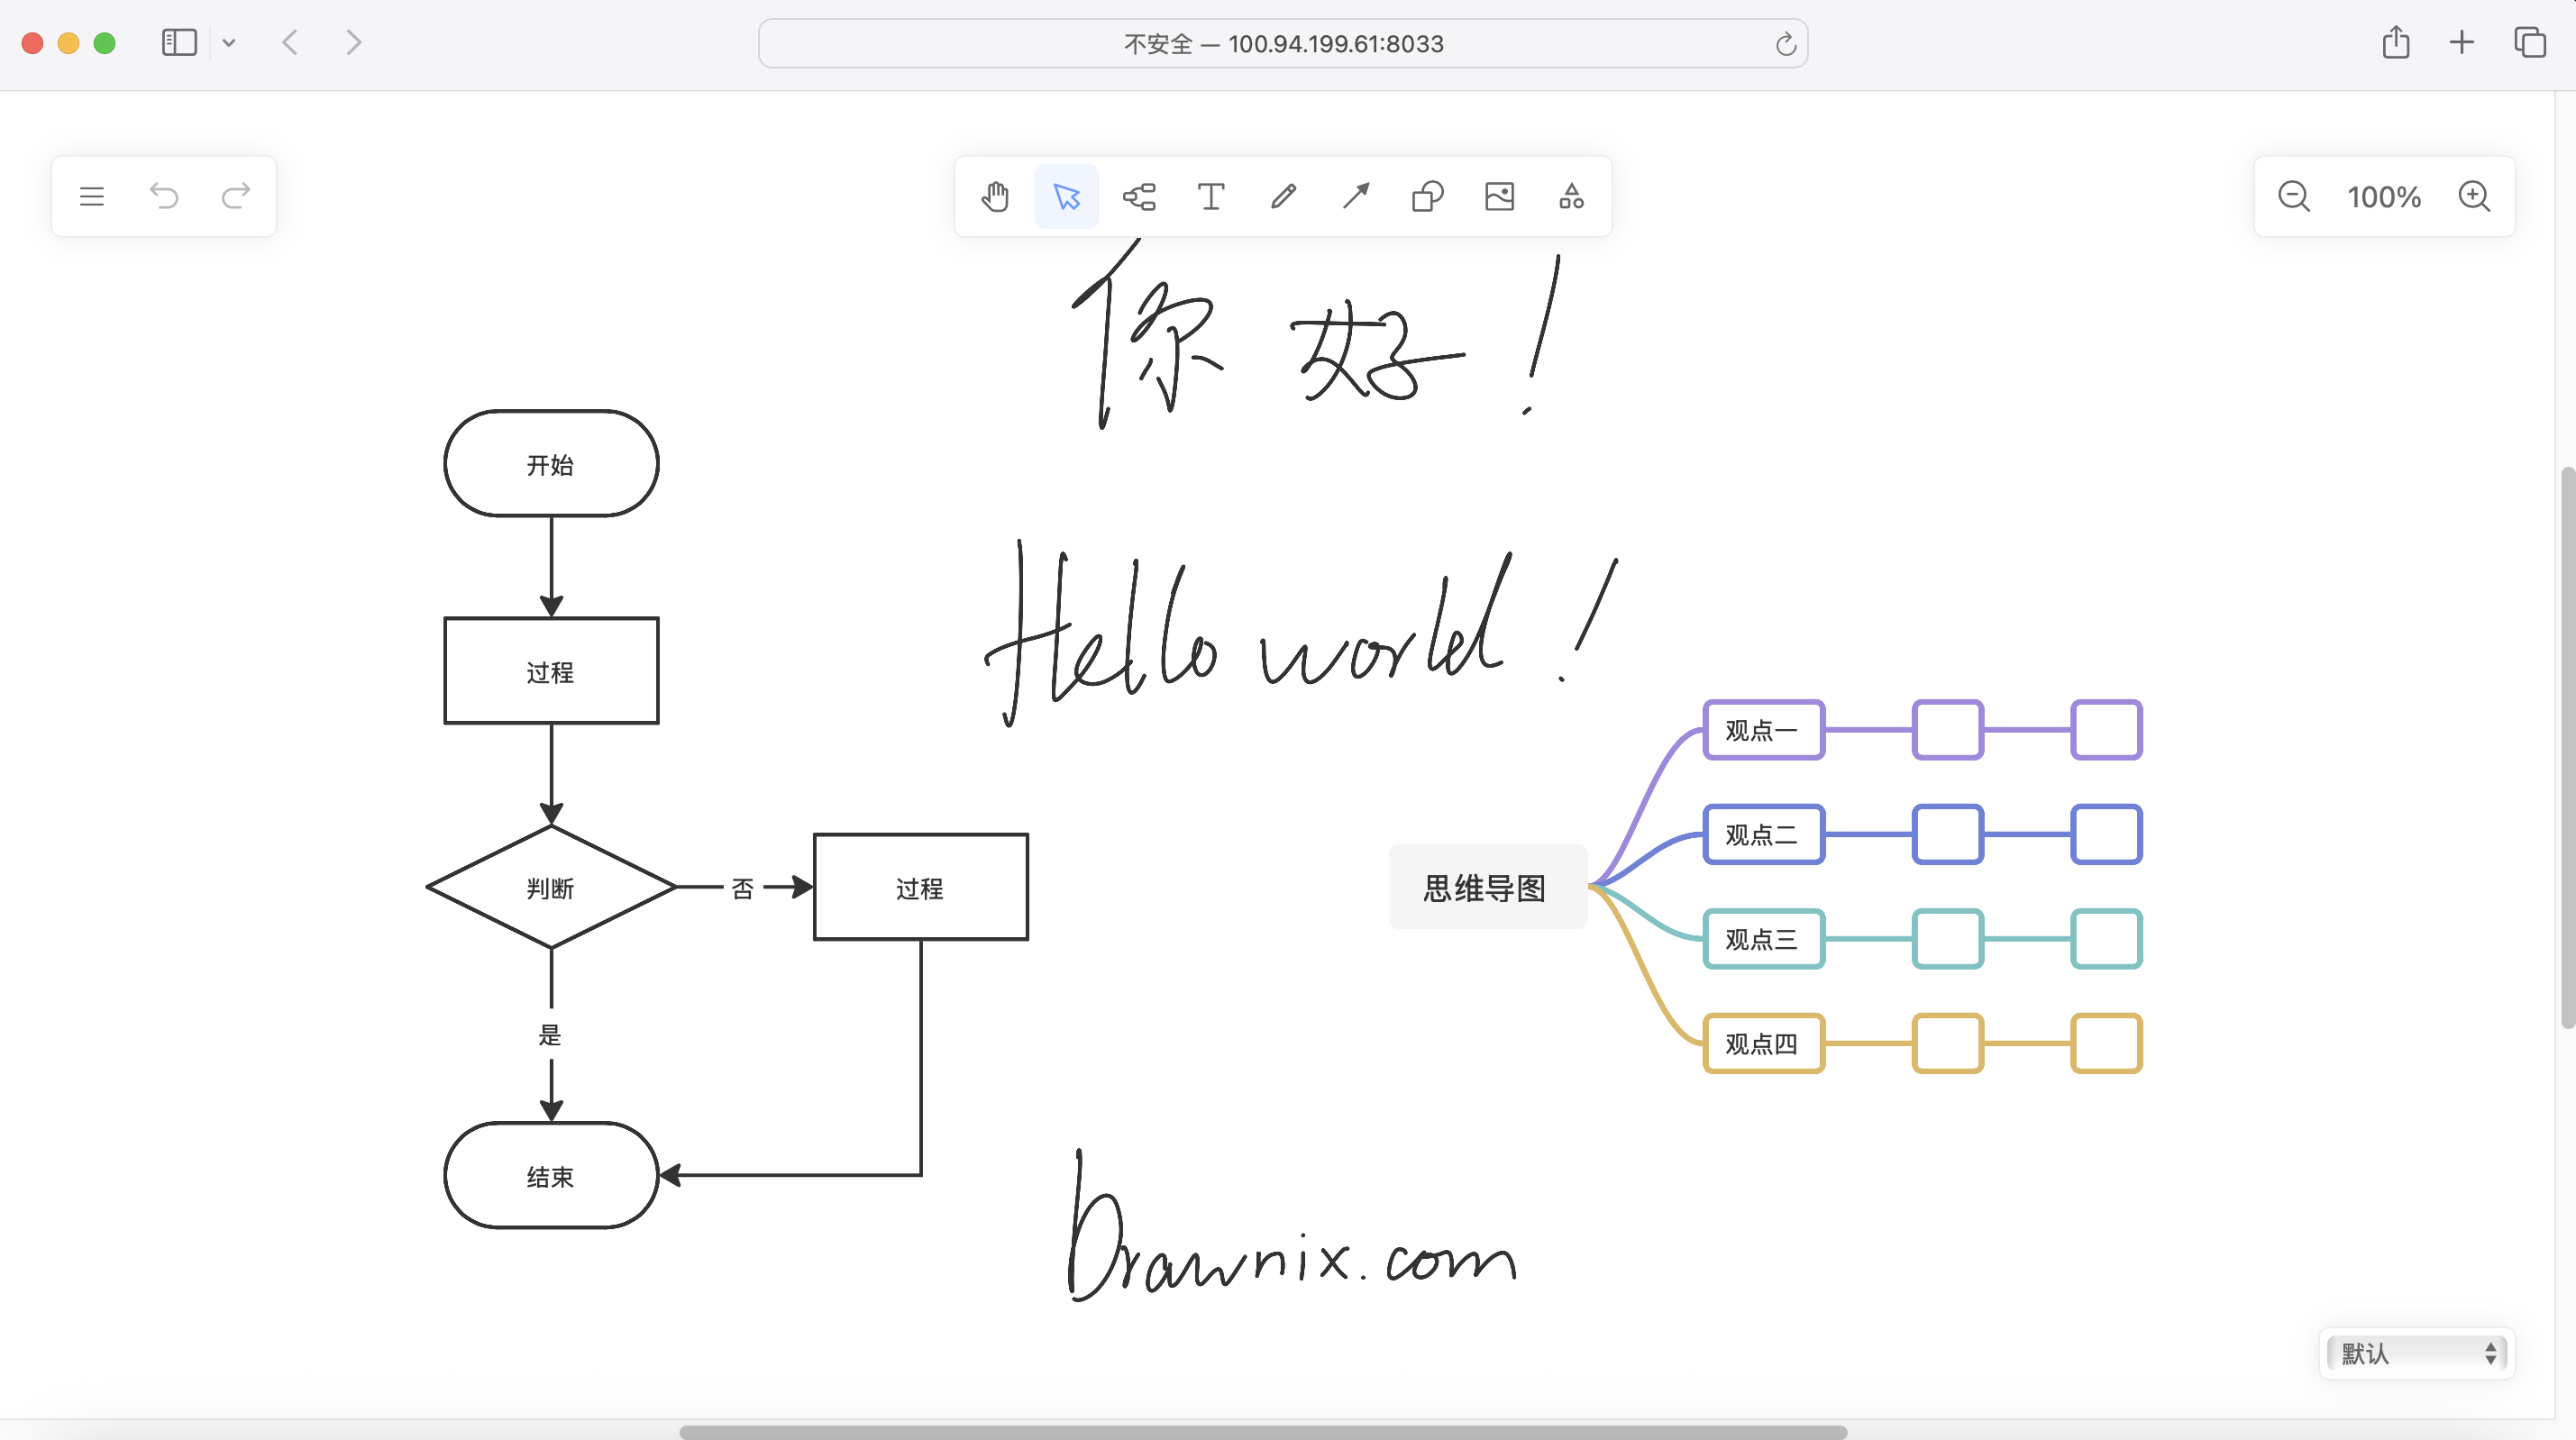The width and height of the screenshot is (2576, 1440).
Task: Open the extra tools shapes icon
Action: [1571, 196]
